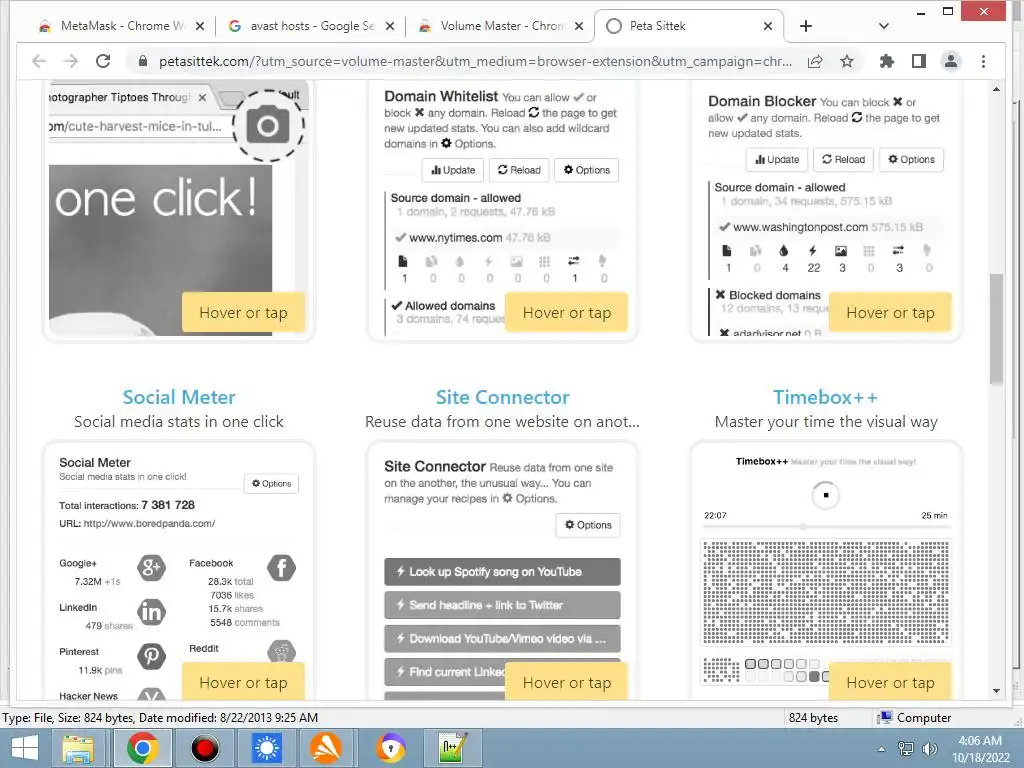Click the Facebook round icon
This screenshot has height=768, width=1024.
point(281,568)
